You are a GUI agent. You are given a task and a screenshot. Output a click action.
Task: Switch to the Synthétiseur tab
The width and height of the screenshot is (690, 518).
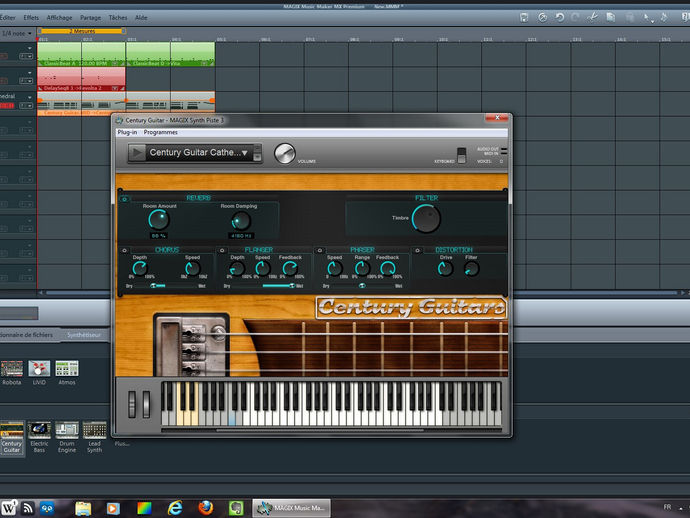(x=84, y=335)
